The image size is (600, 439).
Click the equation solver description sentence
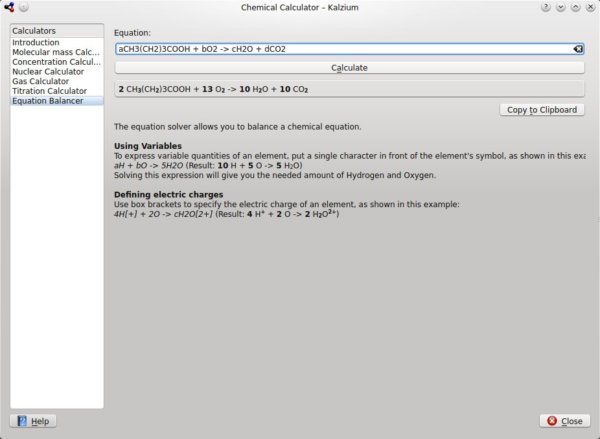click(x=238, y=127)
